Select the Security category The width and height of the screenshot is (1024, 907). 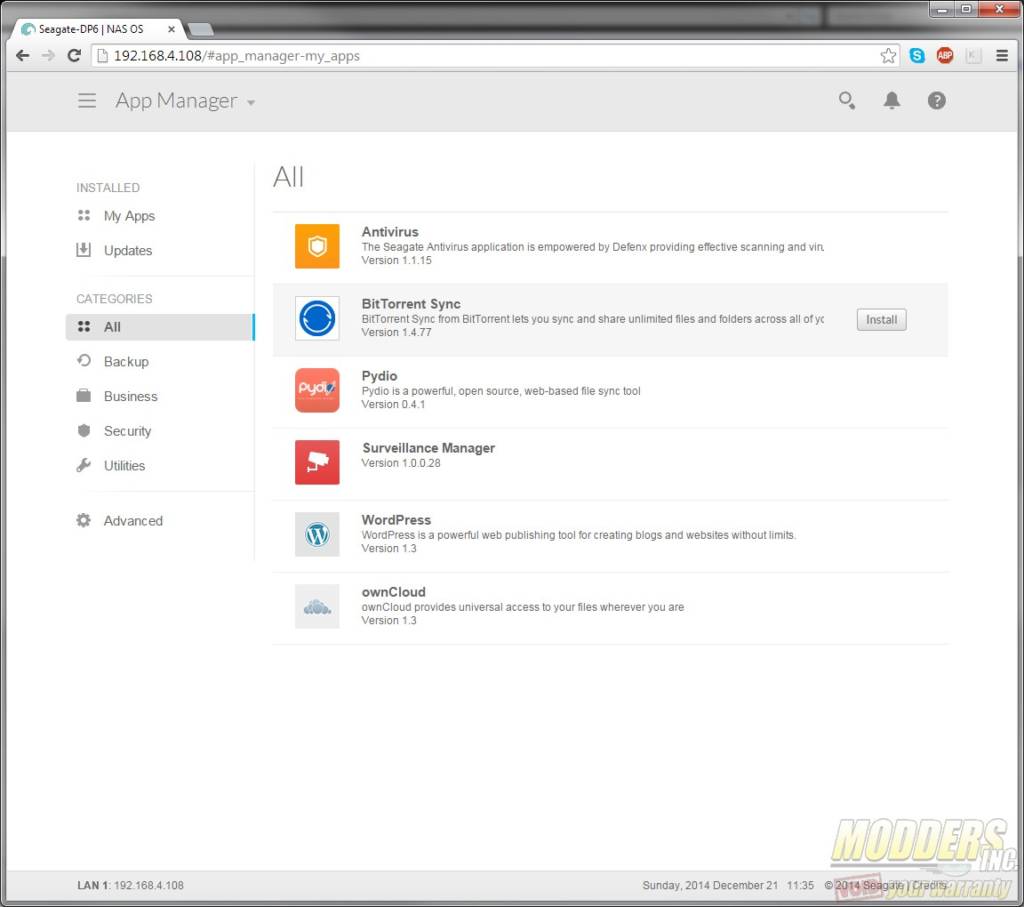click(127, 431)
